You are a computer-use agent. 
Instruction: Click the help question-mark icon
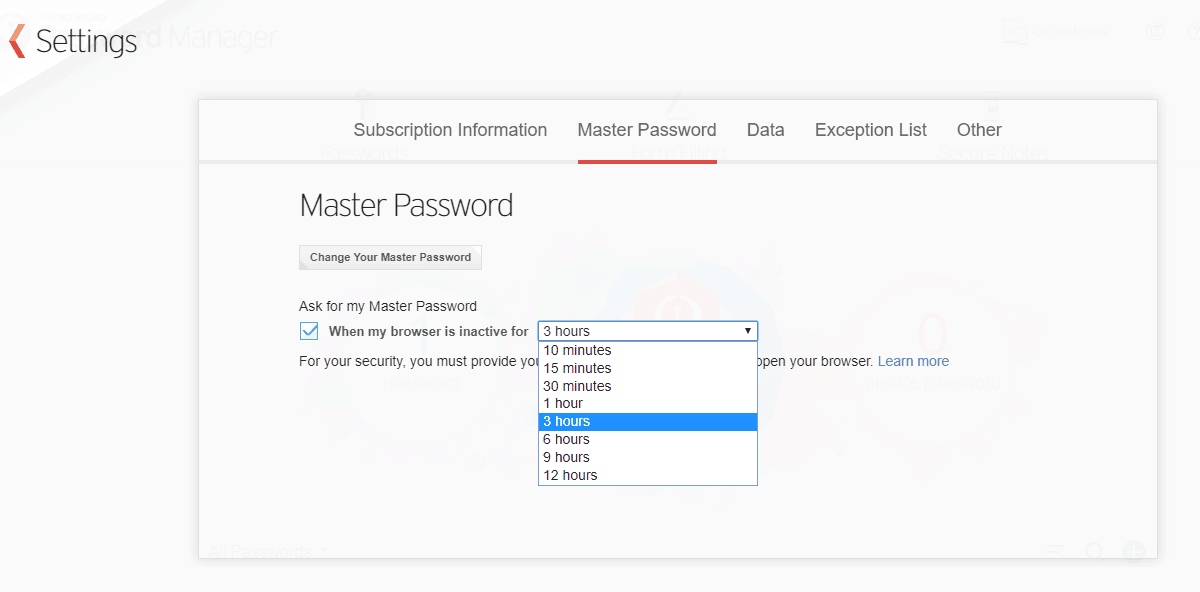pyautogui.click(x=1194, y=30)
